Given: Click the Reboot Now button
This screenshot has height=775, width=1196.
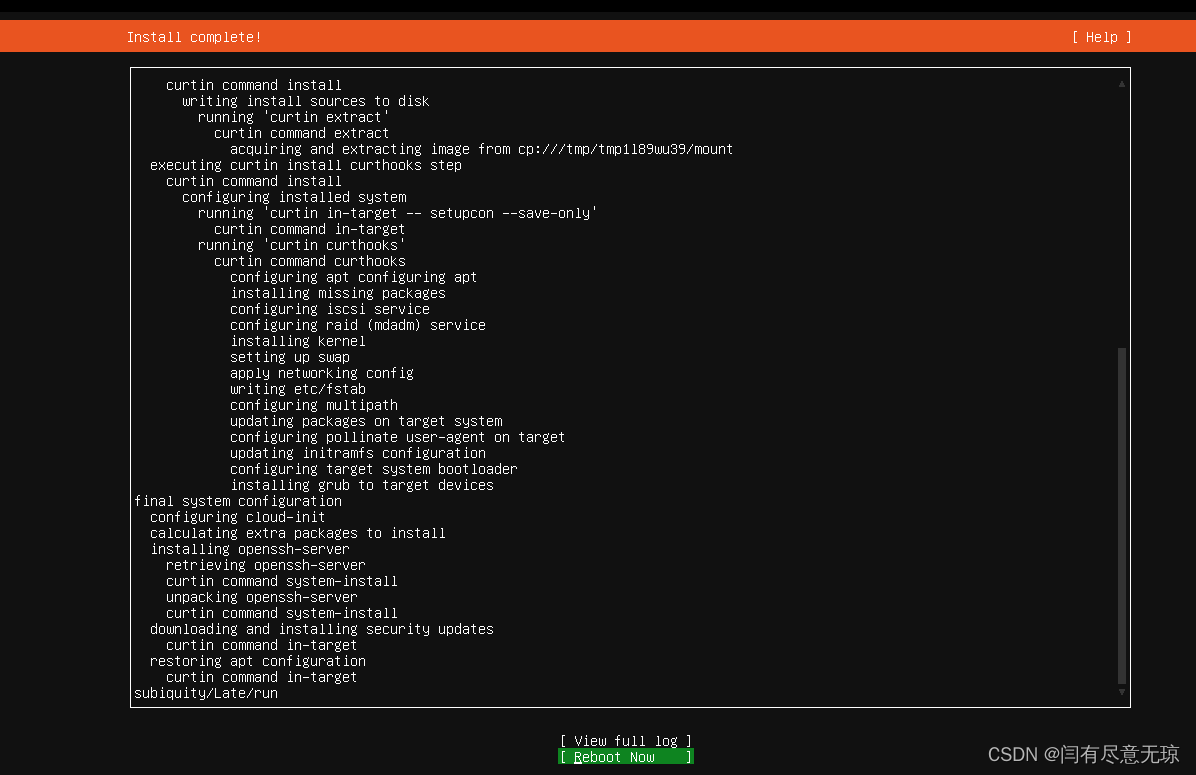Looking at the screenshot, I should [x=625, y=757].
